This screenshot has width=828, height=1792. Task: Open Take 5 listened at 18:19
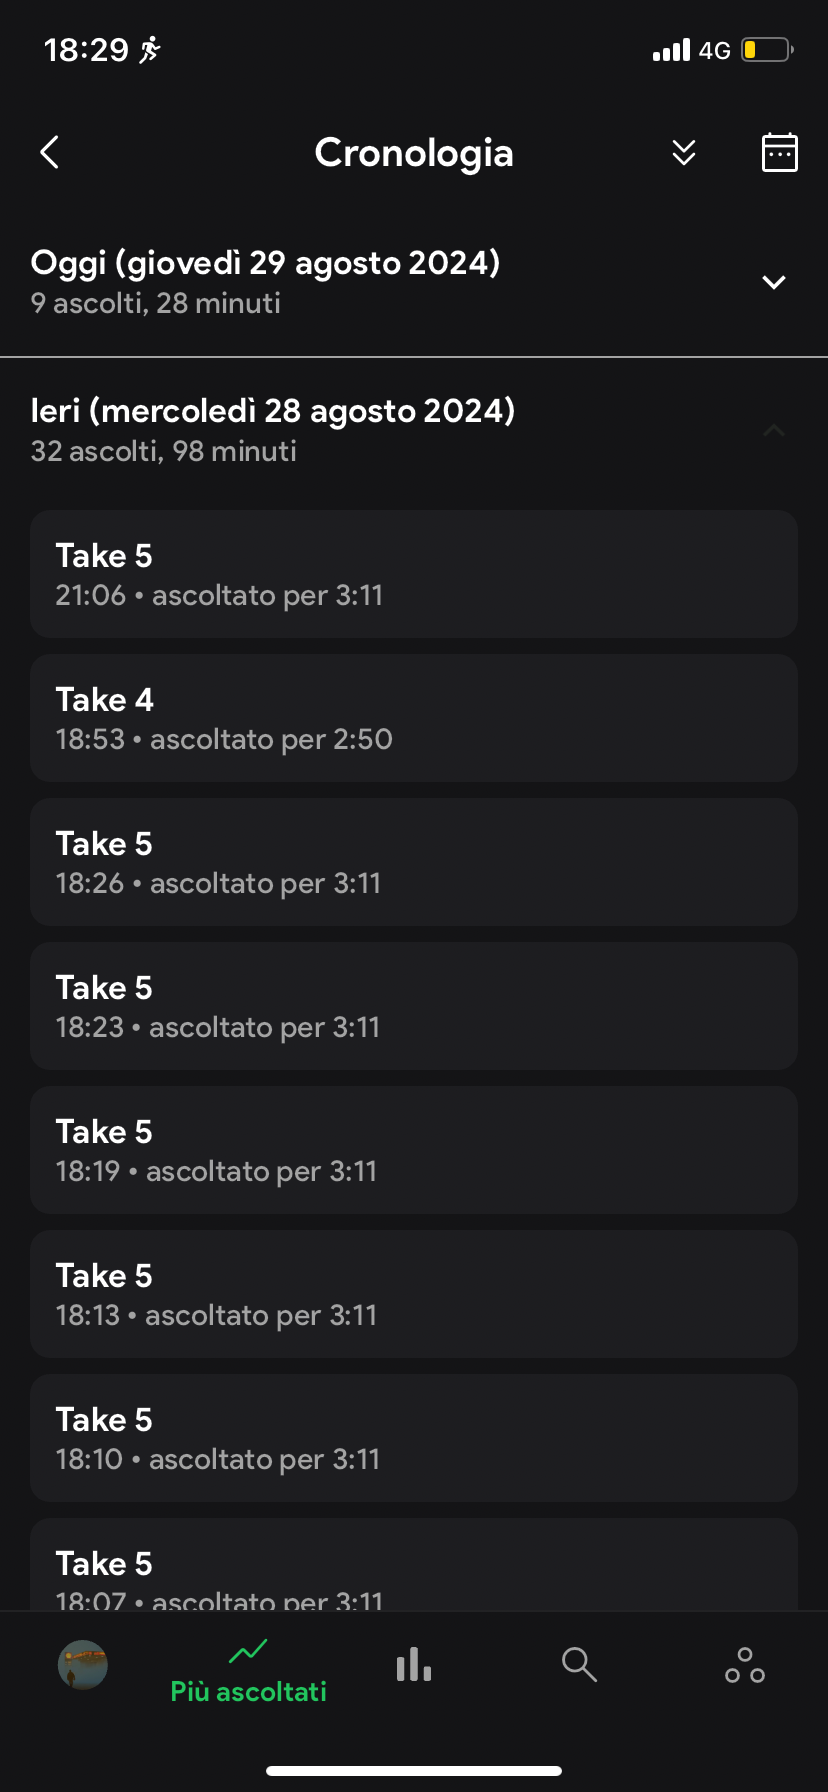[x=414, y=1150]
